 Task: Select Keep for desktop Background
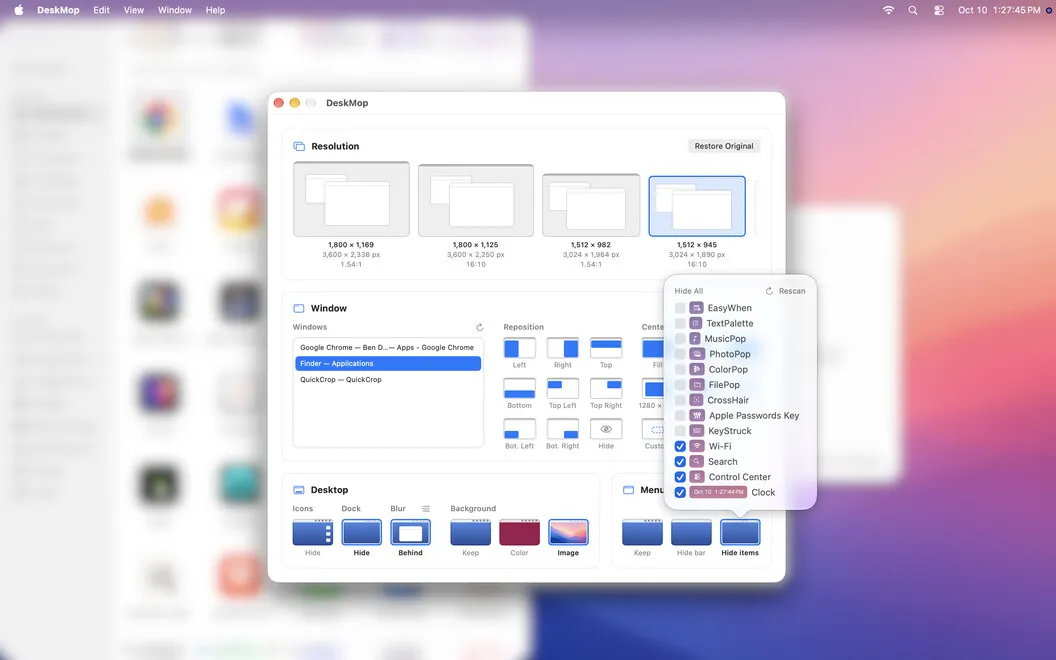pos(470,532)
